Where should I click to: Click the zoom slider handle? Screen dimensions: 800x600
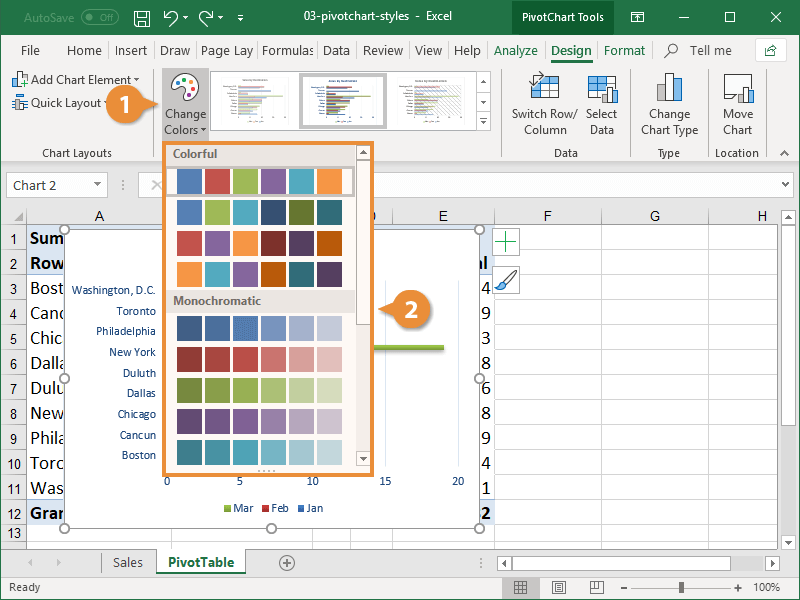pyautogui.click(x=681, y=588)
